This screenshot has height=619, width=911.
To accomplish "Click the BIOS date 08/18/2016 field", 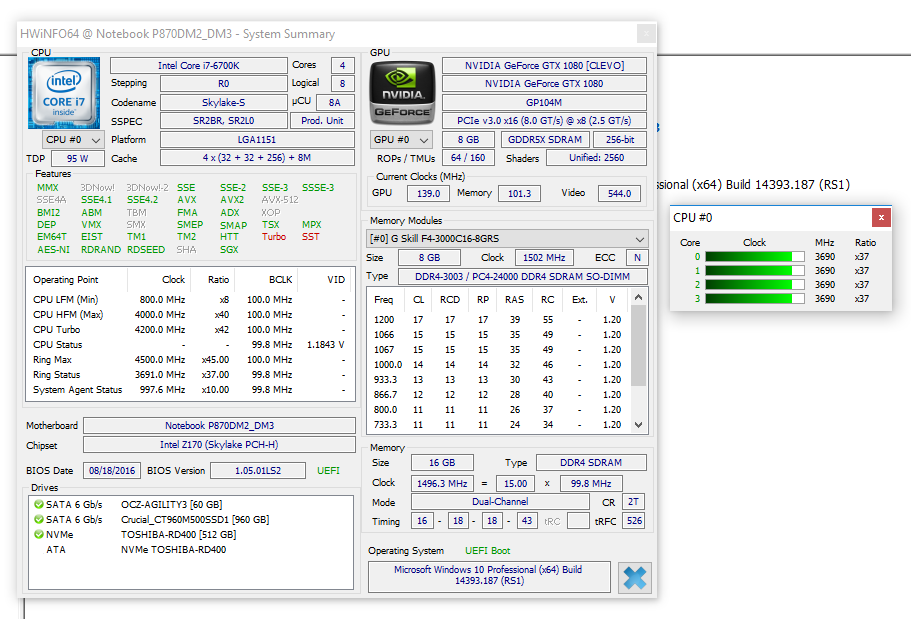I will 112,471.
